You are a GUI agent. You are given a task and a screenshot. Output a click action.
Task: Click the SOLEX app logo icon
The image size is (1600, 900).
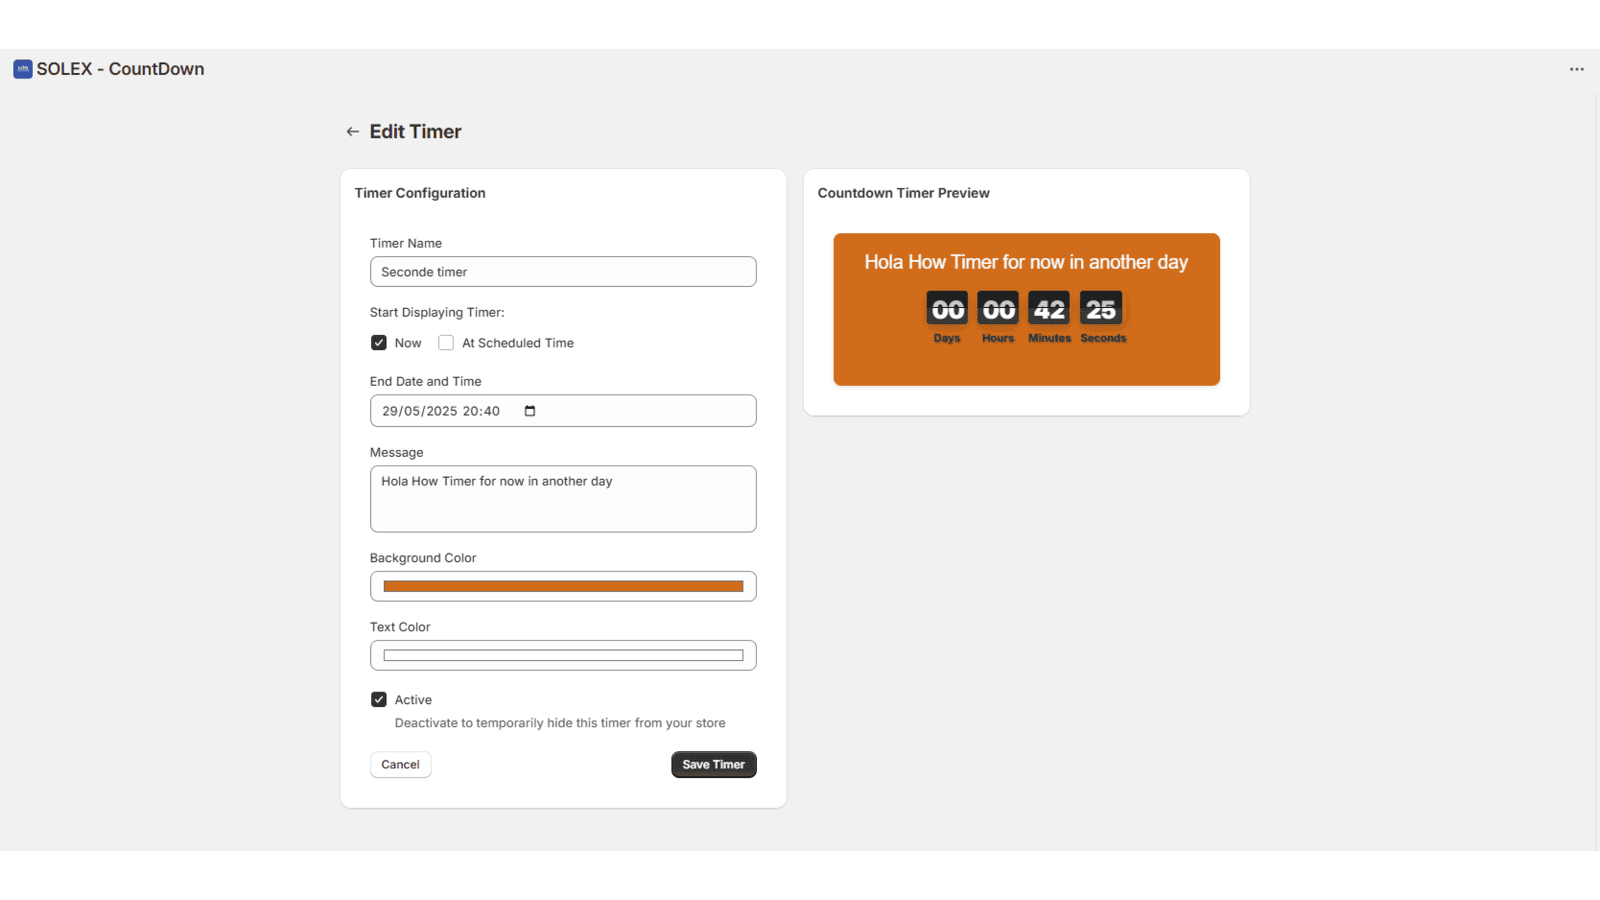pyautogui.click(x=21, y=68)
